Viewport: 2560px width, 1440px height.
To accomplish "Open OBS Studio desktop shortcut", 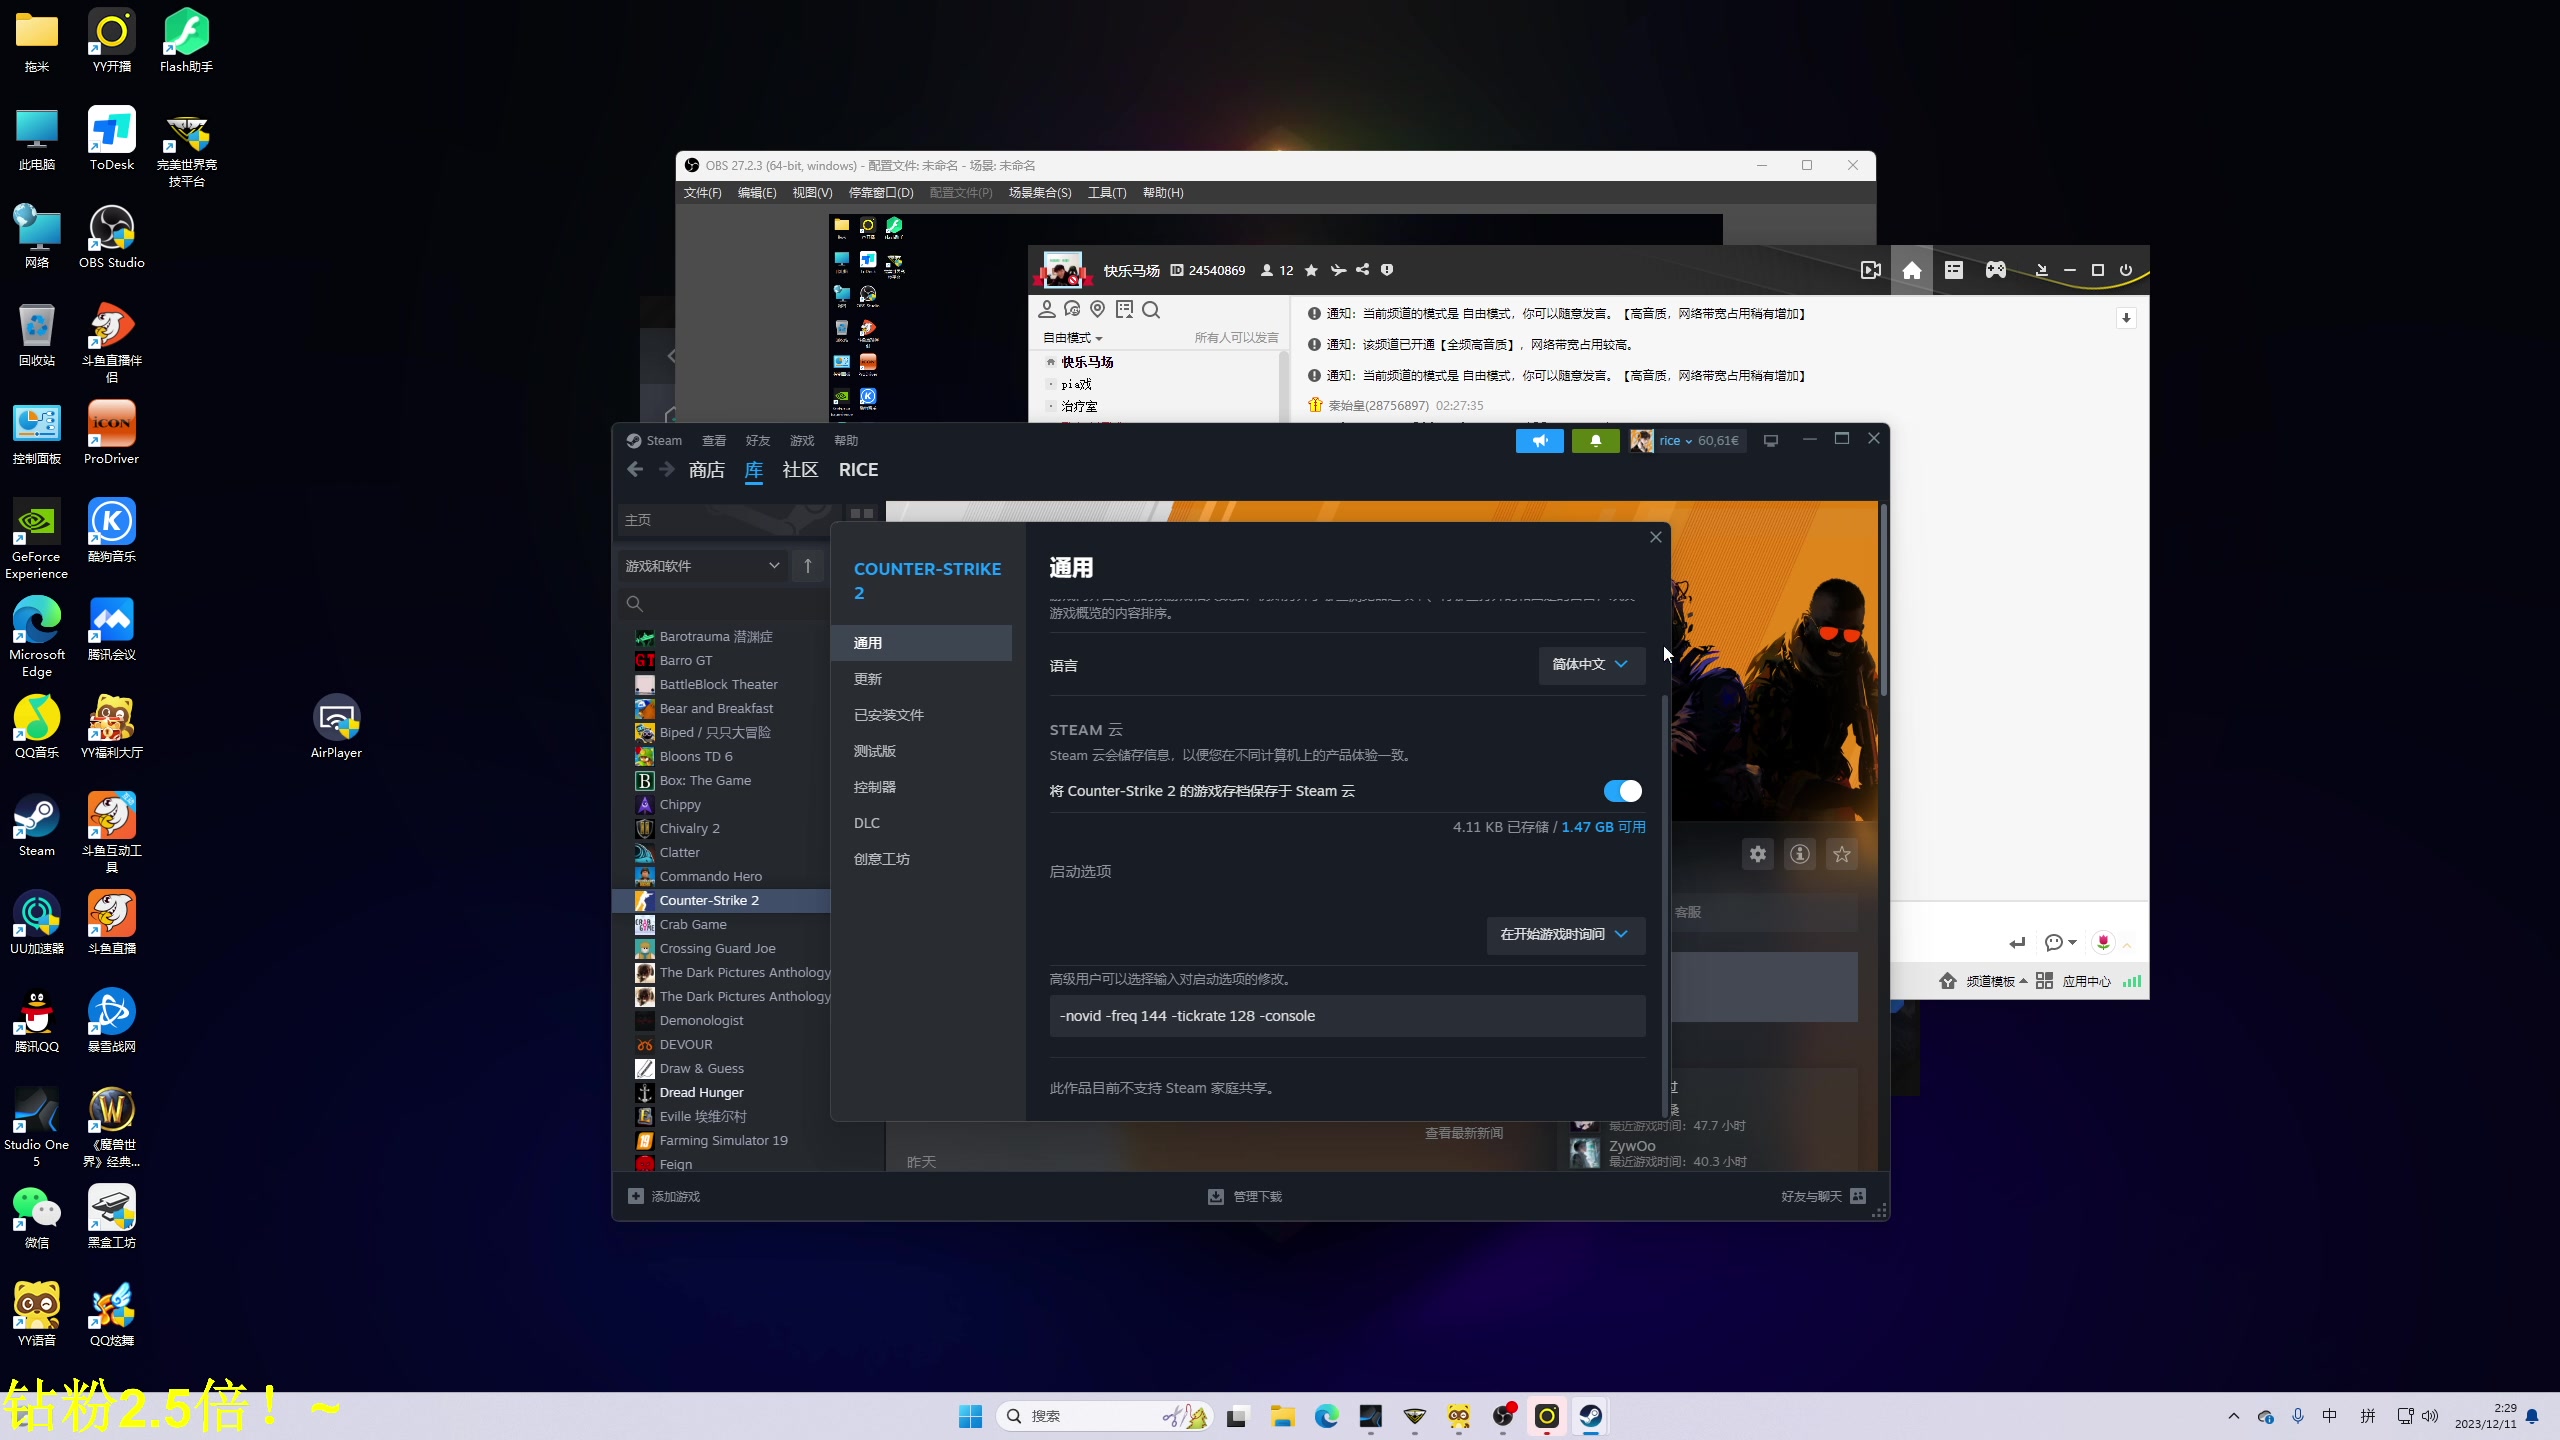I will click(x=111, y=238).
